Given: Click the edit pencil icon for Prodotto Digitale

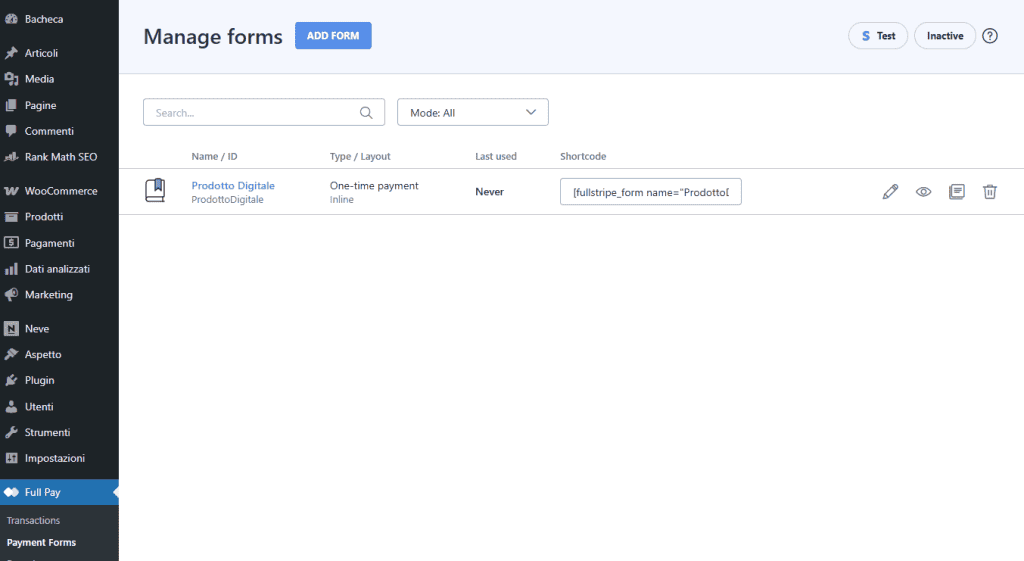Looking at the screenshot, I should point(890,191).
